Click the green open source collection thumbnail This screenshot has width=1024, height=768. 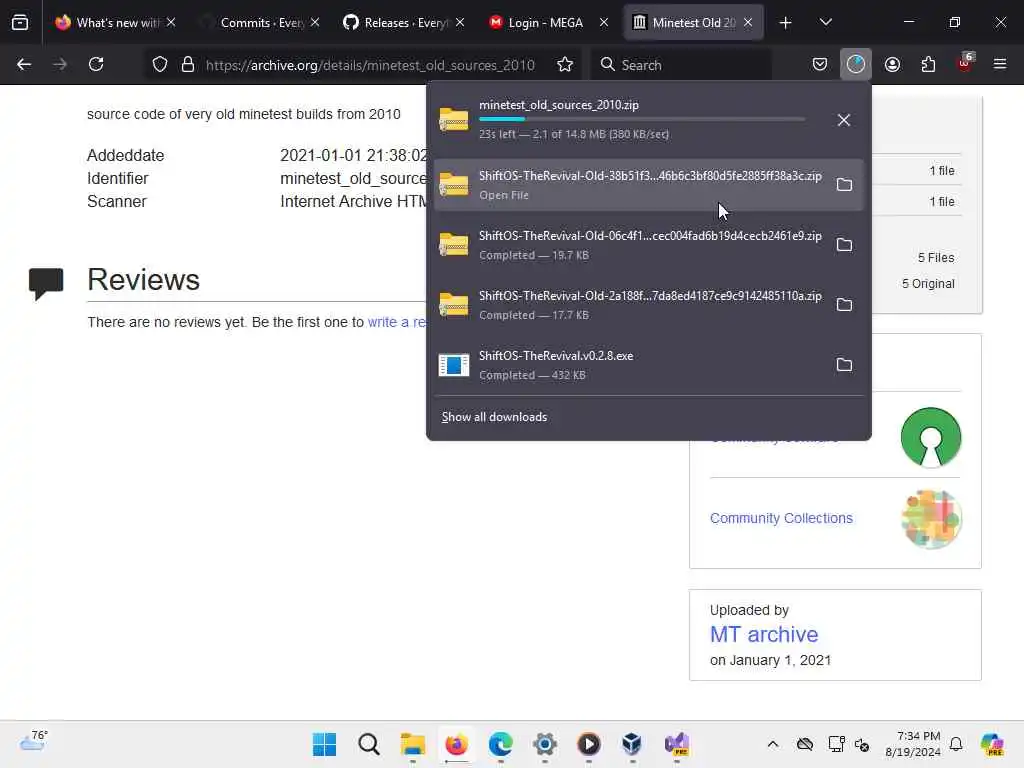pyautogui.click(x=931, y=437)
